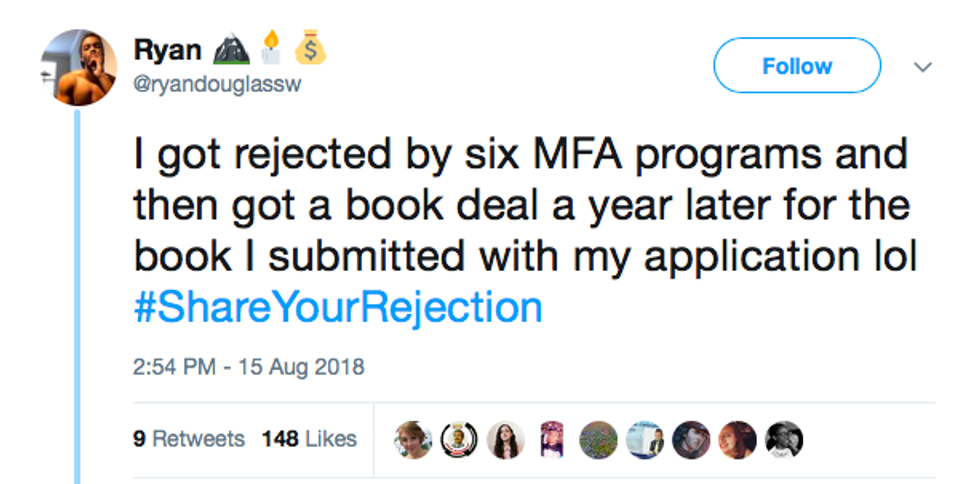Click the 2:54 PM - 15 Aug 2018 timestamp
This screenshot has height=484, width=980.
[x=248, y=367]
